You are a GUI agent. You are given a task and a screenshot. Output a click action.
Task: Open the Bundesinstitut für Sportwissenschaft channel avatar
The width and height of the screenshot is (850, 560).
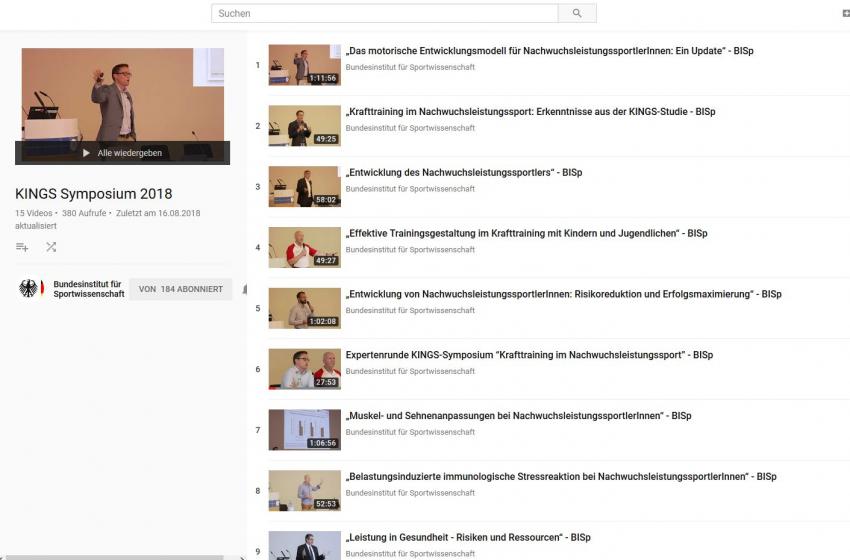pyautogui.click(x=30, y=289)
